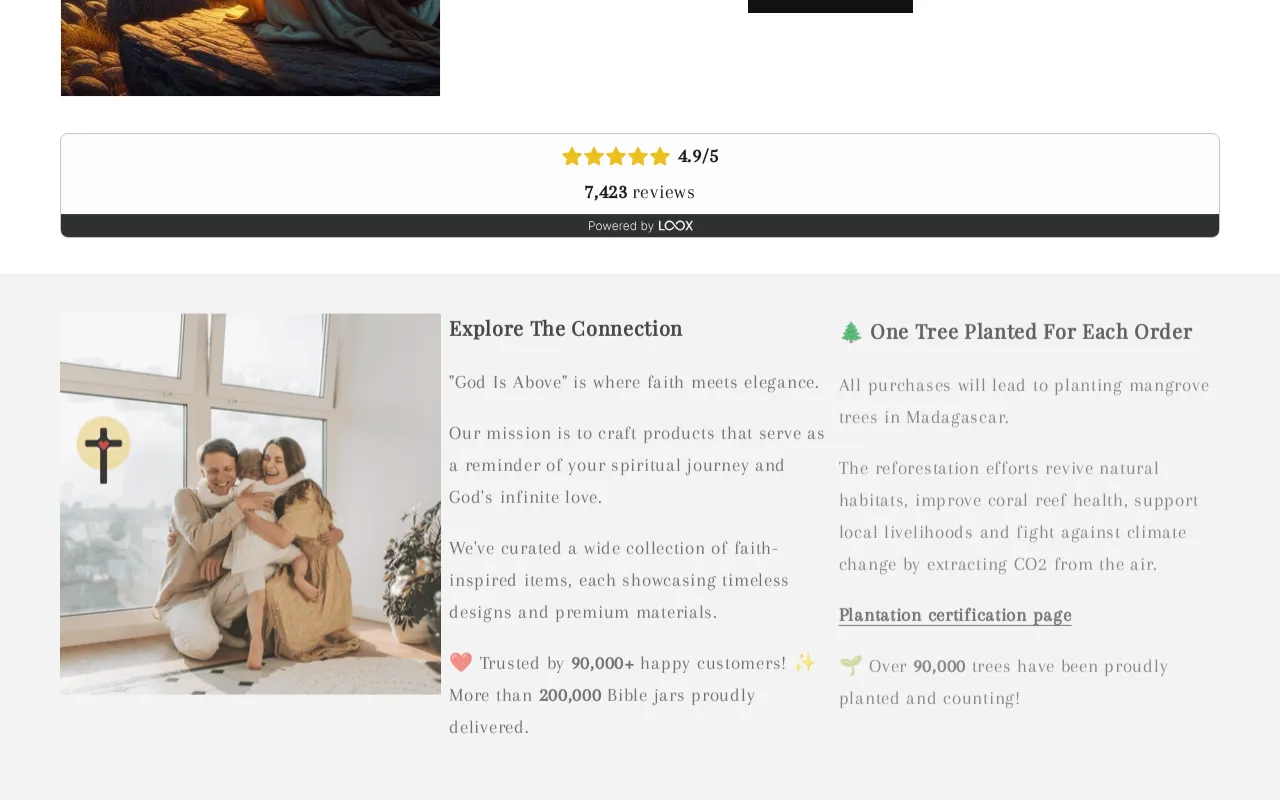Click the LOOX logo in Powered by bar
1280x800 pixels.
coord(676,226)
